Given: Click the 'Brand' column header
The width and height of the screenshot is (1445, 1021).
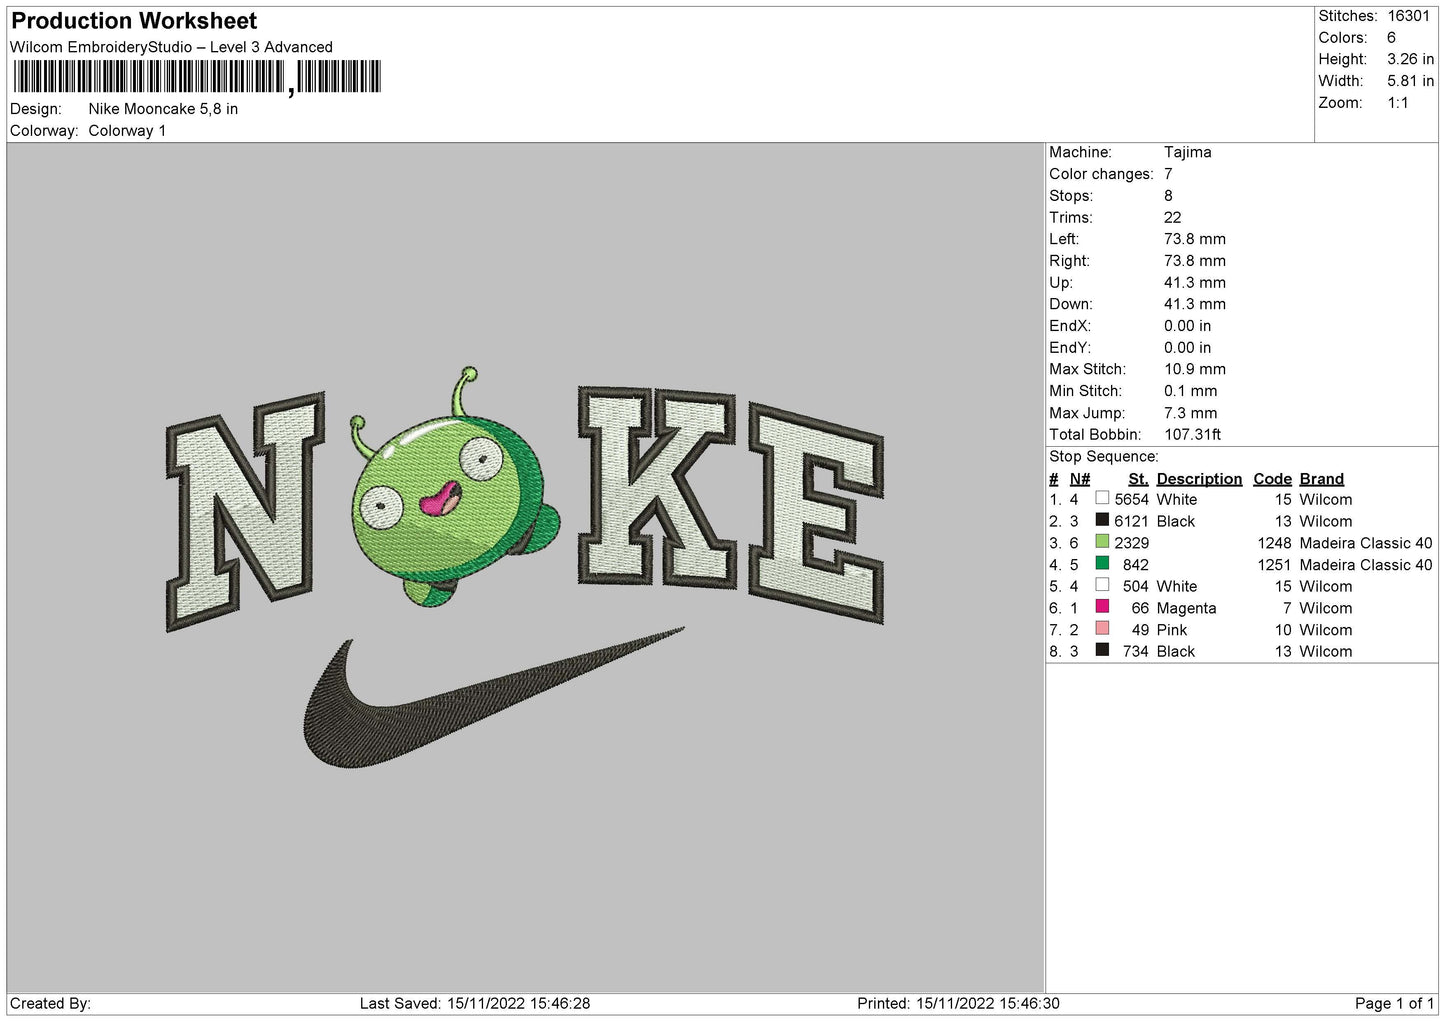Looking at the screenshot, I should click(1322, 479).
